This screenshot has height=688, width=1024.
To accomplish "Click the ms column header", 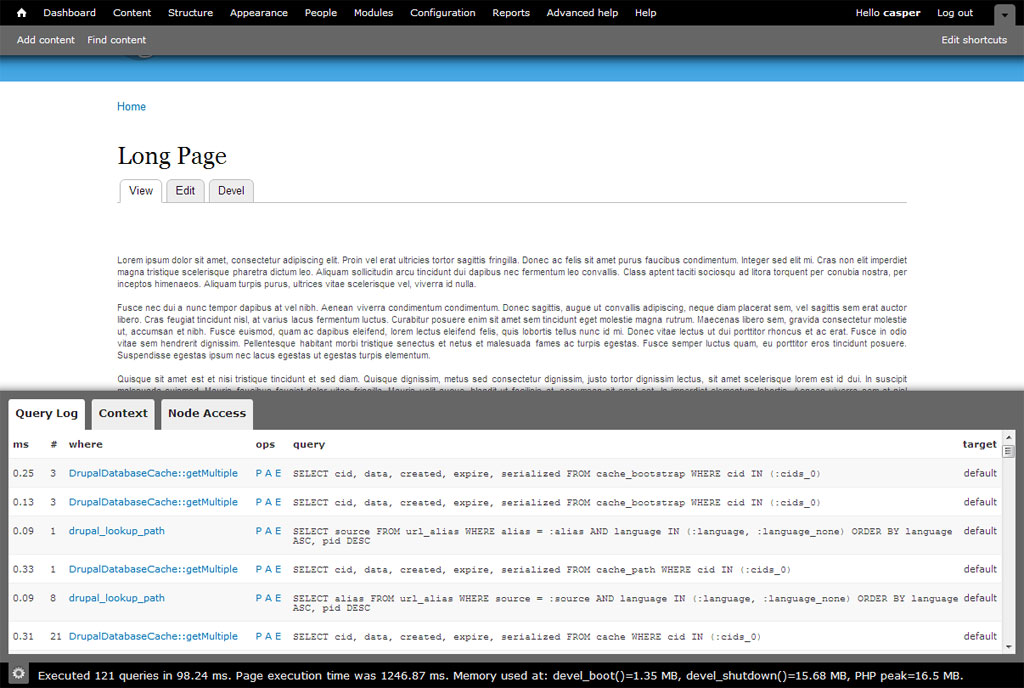I will click(21, 444).
